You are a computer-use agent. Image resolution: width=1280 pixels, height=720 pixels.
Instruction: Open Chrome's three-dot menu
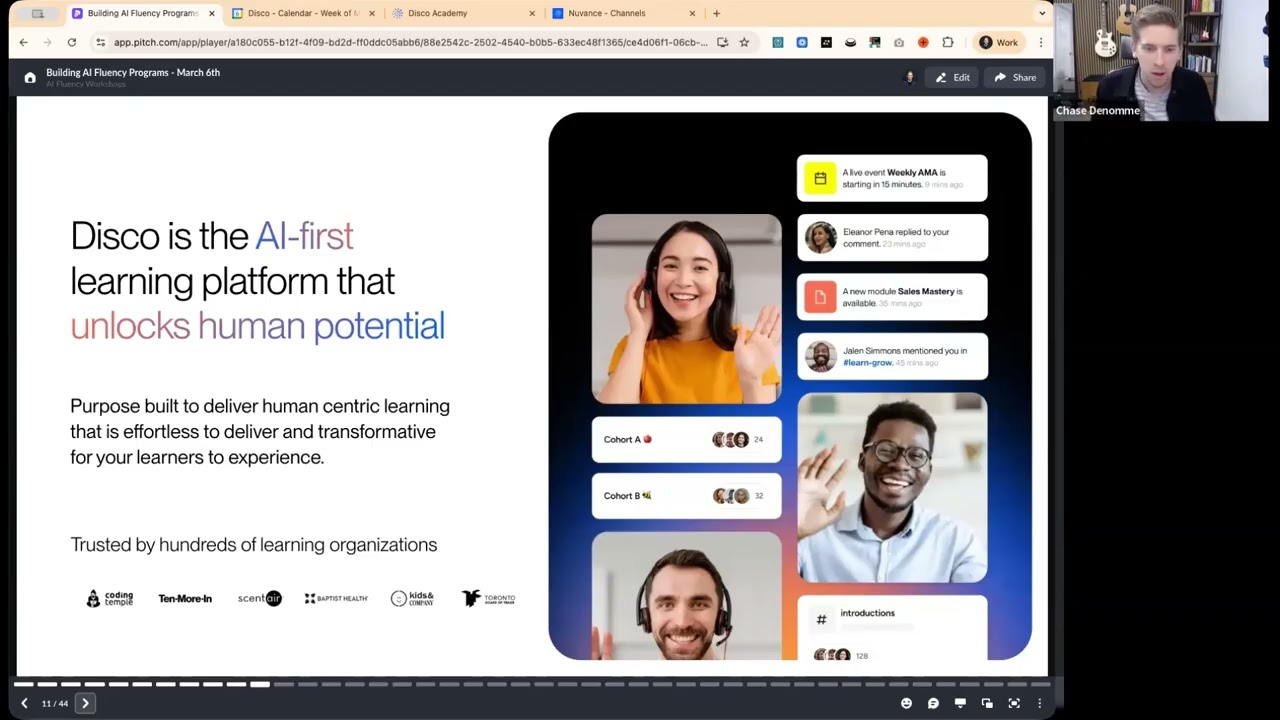click(x=1041, y=42)
